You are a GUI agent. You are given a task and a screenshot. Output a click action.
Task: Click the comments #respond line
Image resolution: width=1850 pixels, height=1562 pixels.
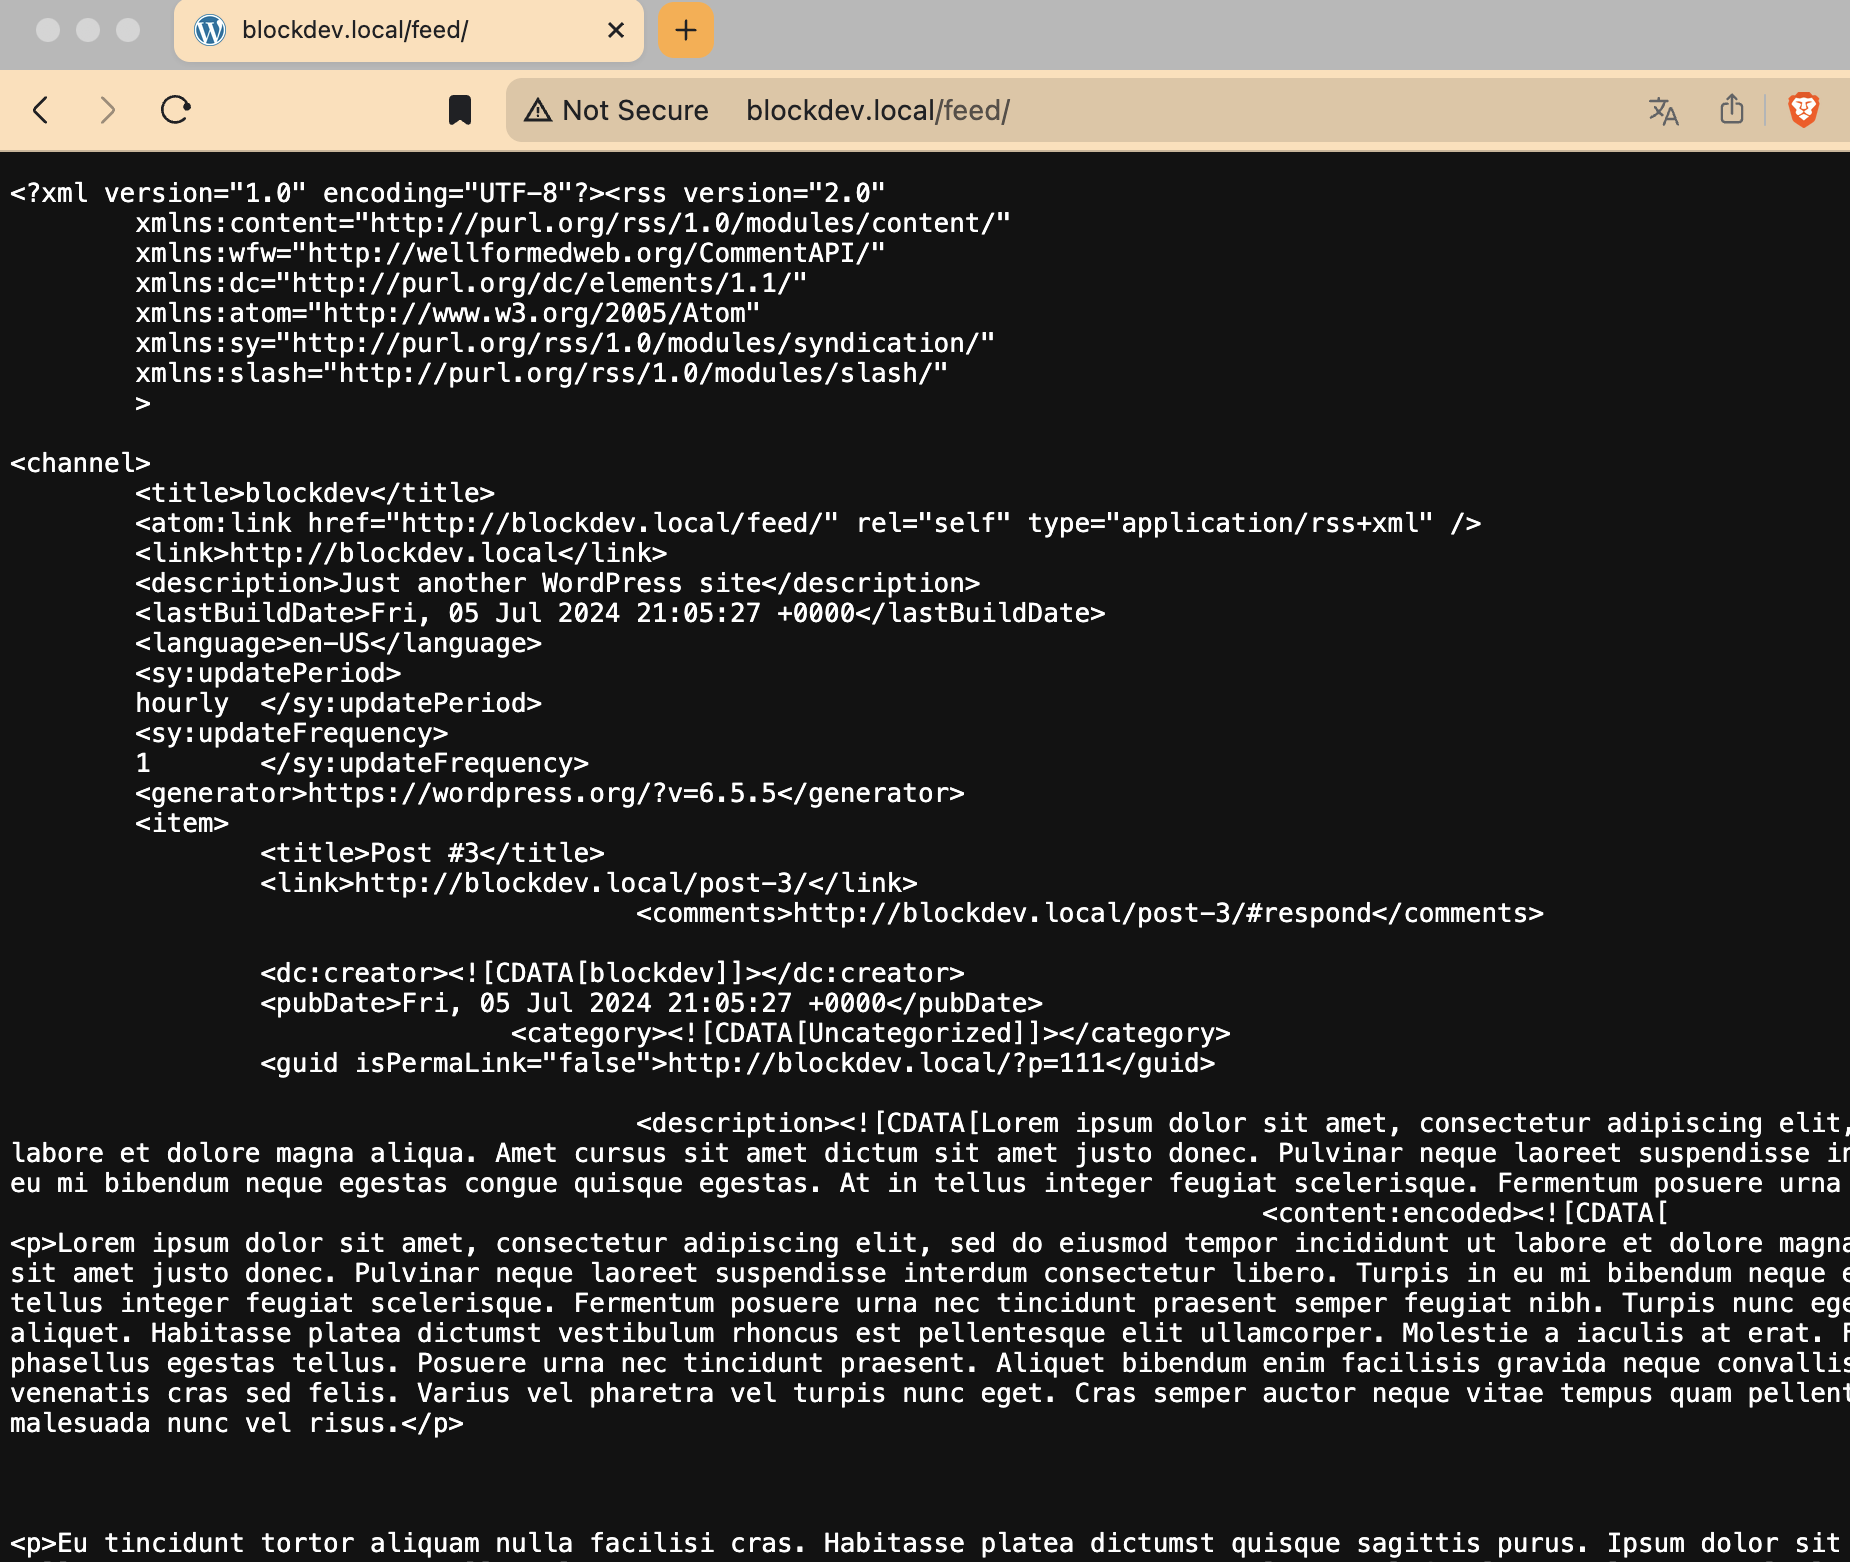[x=1090, y=913]
